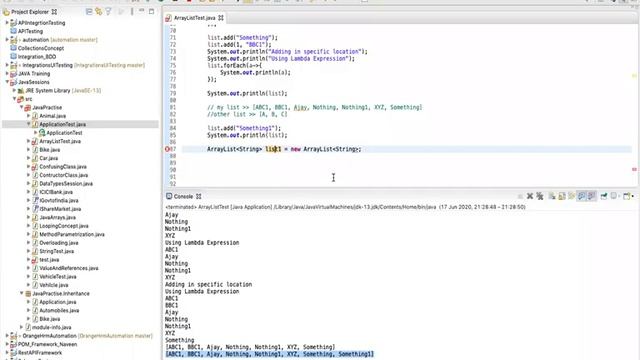This screenshot has height=360, width=640.
Task: Maximize the Project Explorer panel
Action: [151, 11]
